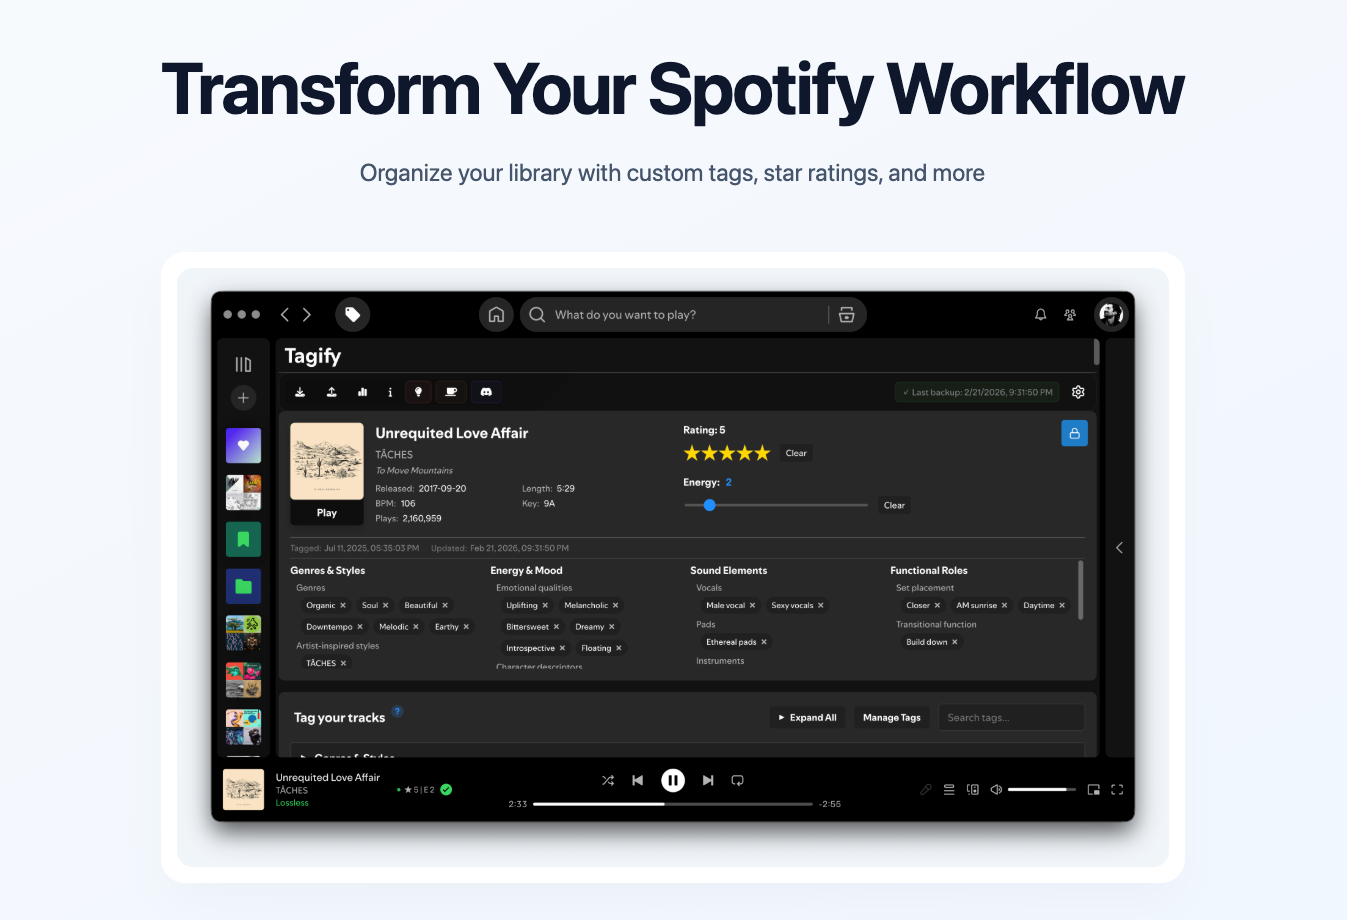Viewport: 1347px width, 920px height.
Task: Clear the star rating
Action: tap(796, 453)
